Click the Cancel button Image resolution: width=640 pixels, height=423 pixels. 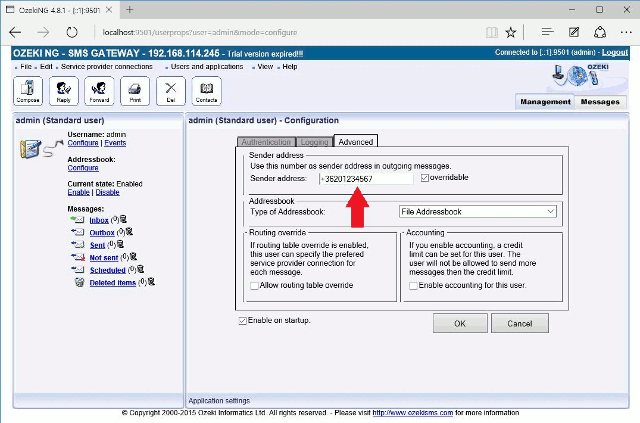point(520,323)
